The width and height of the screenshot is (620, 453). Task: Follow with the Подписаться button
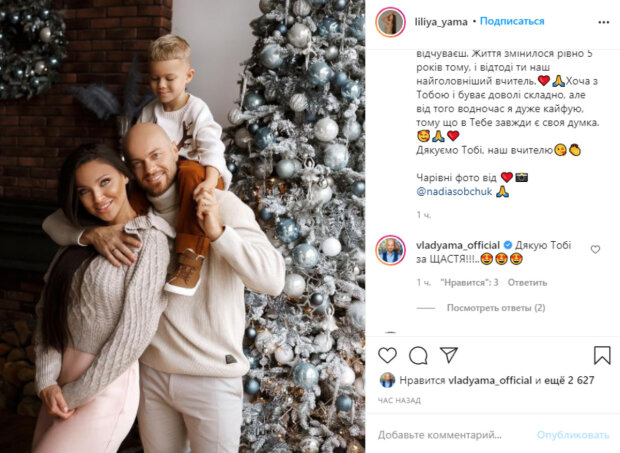512,21
